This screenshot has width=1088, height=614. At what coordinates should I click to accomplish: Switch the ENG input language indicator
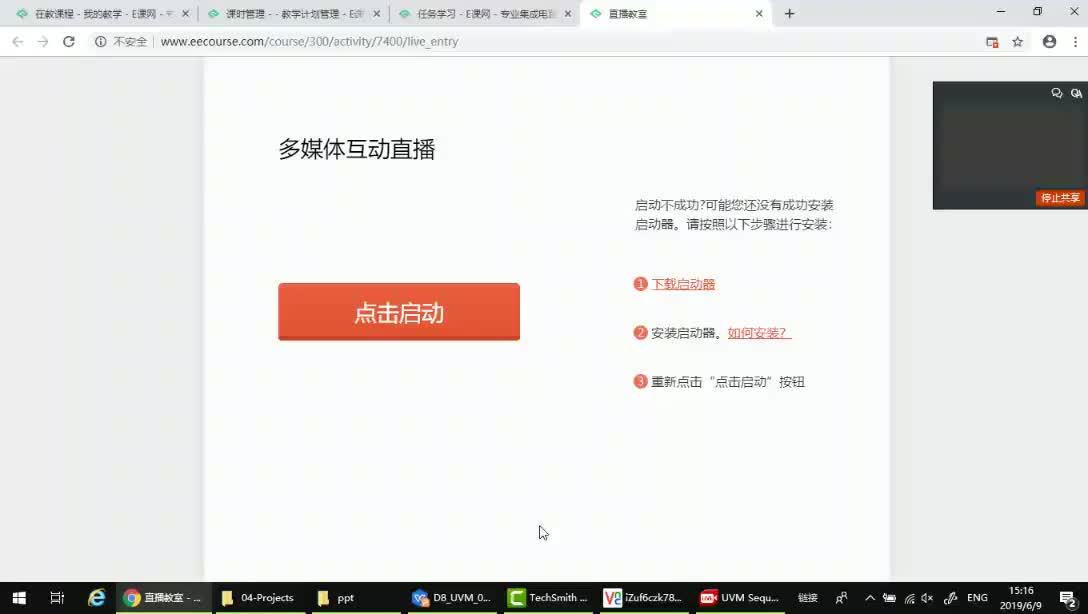pyautogui.click(x=977, y=597)
